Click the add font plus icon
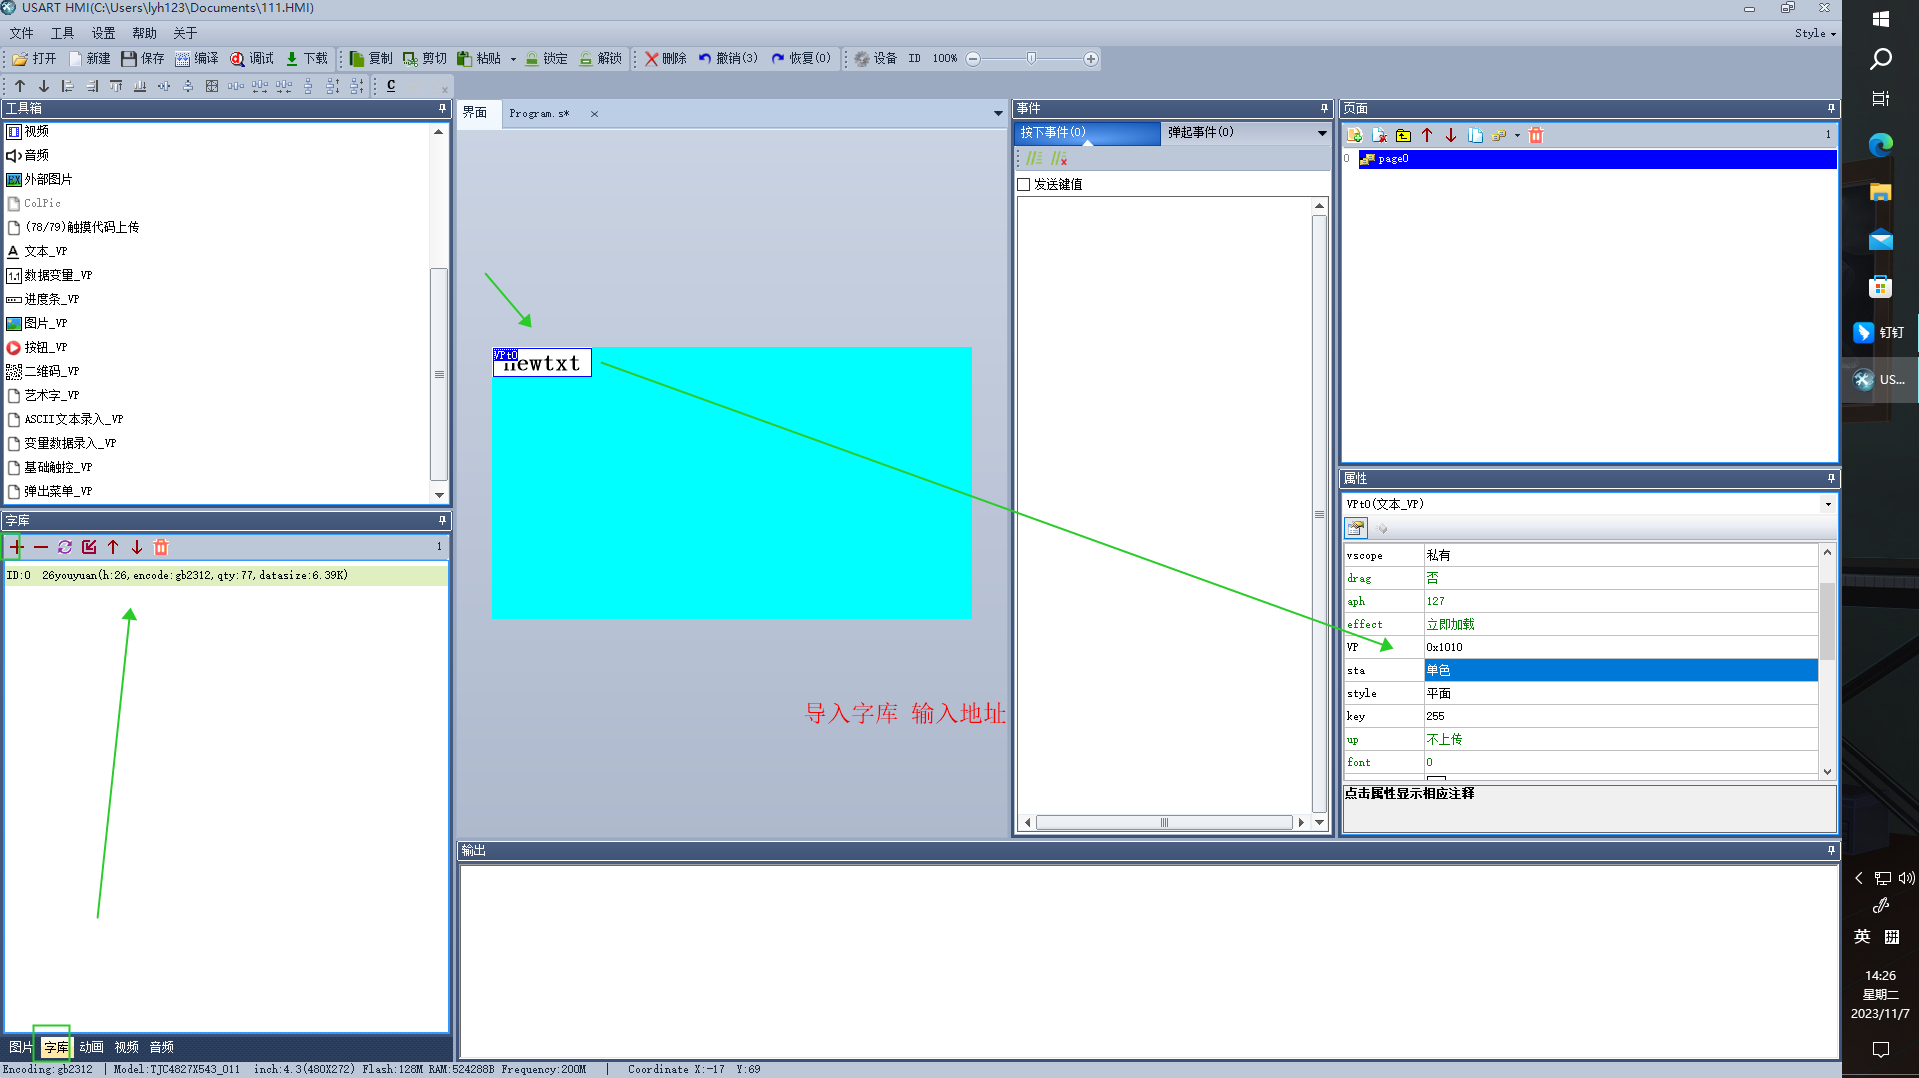Viewport: 1919px width, 1078px height. 17,547
